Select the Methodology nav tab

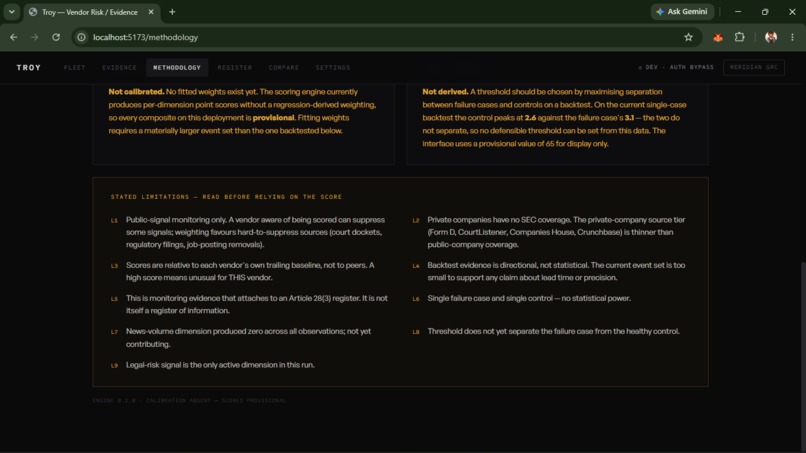(x=177, y=67)
